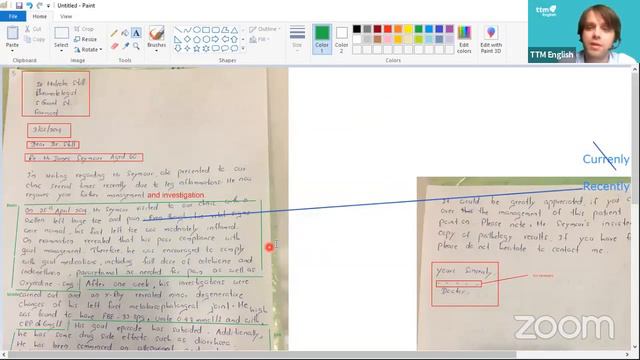Click the Paste clipboard icon
Viewport: 640px width, 360px height.
click(x=12, y=33)
